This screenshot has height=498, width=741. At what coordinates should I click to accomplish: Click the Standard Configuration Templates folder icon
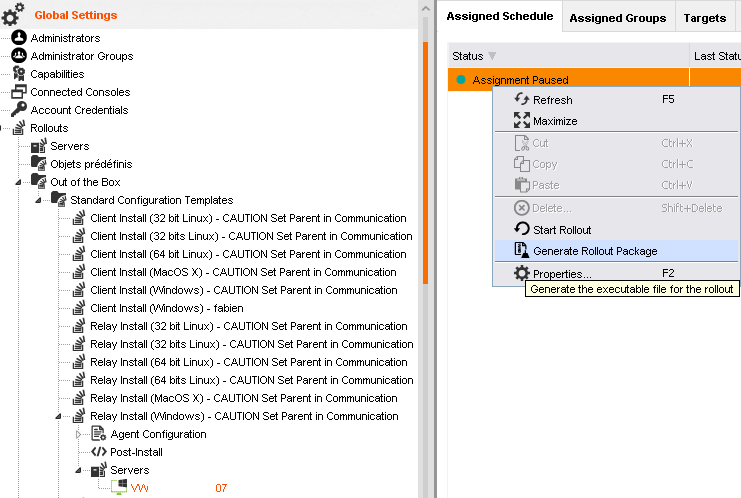[x=59, y=199]
